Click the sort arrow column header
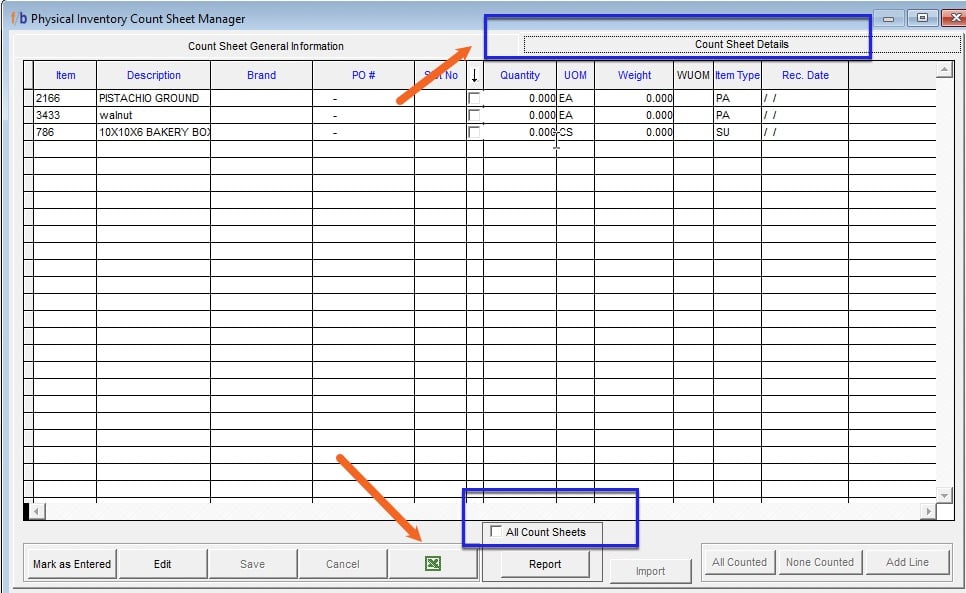 [x=473, y=75]
